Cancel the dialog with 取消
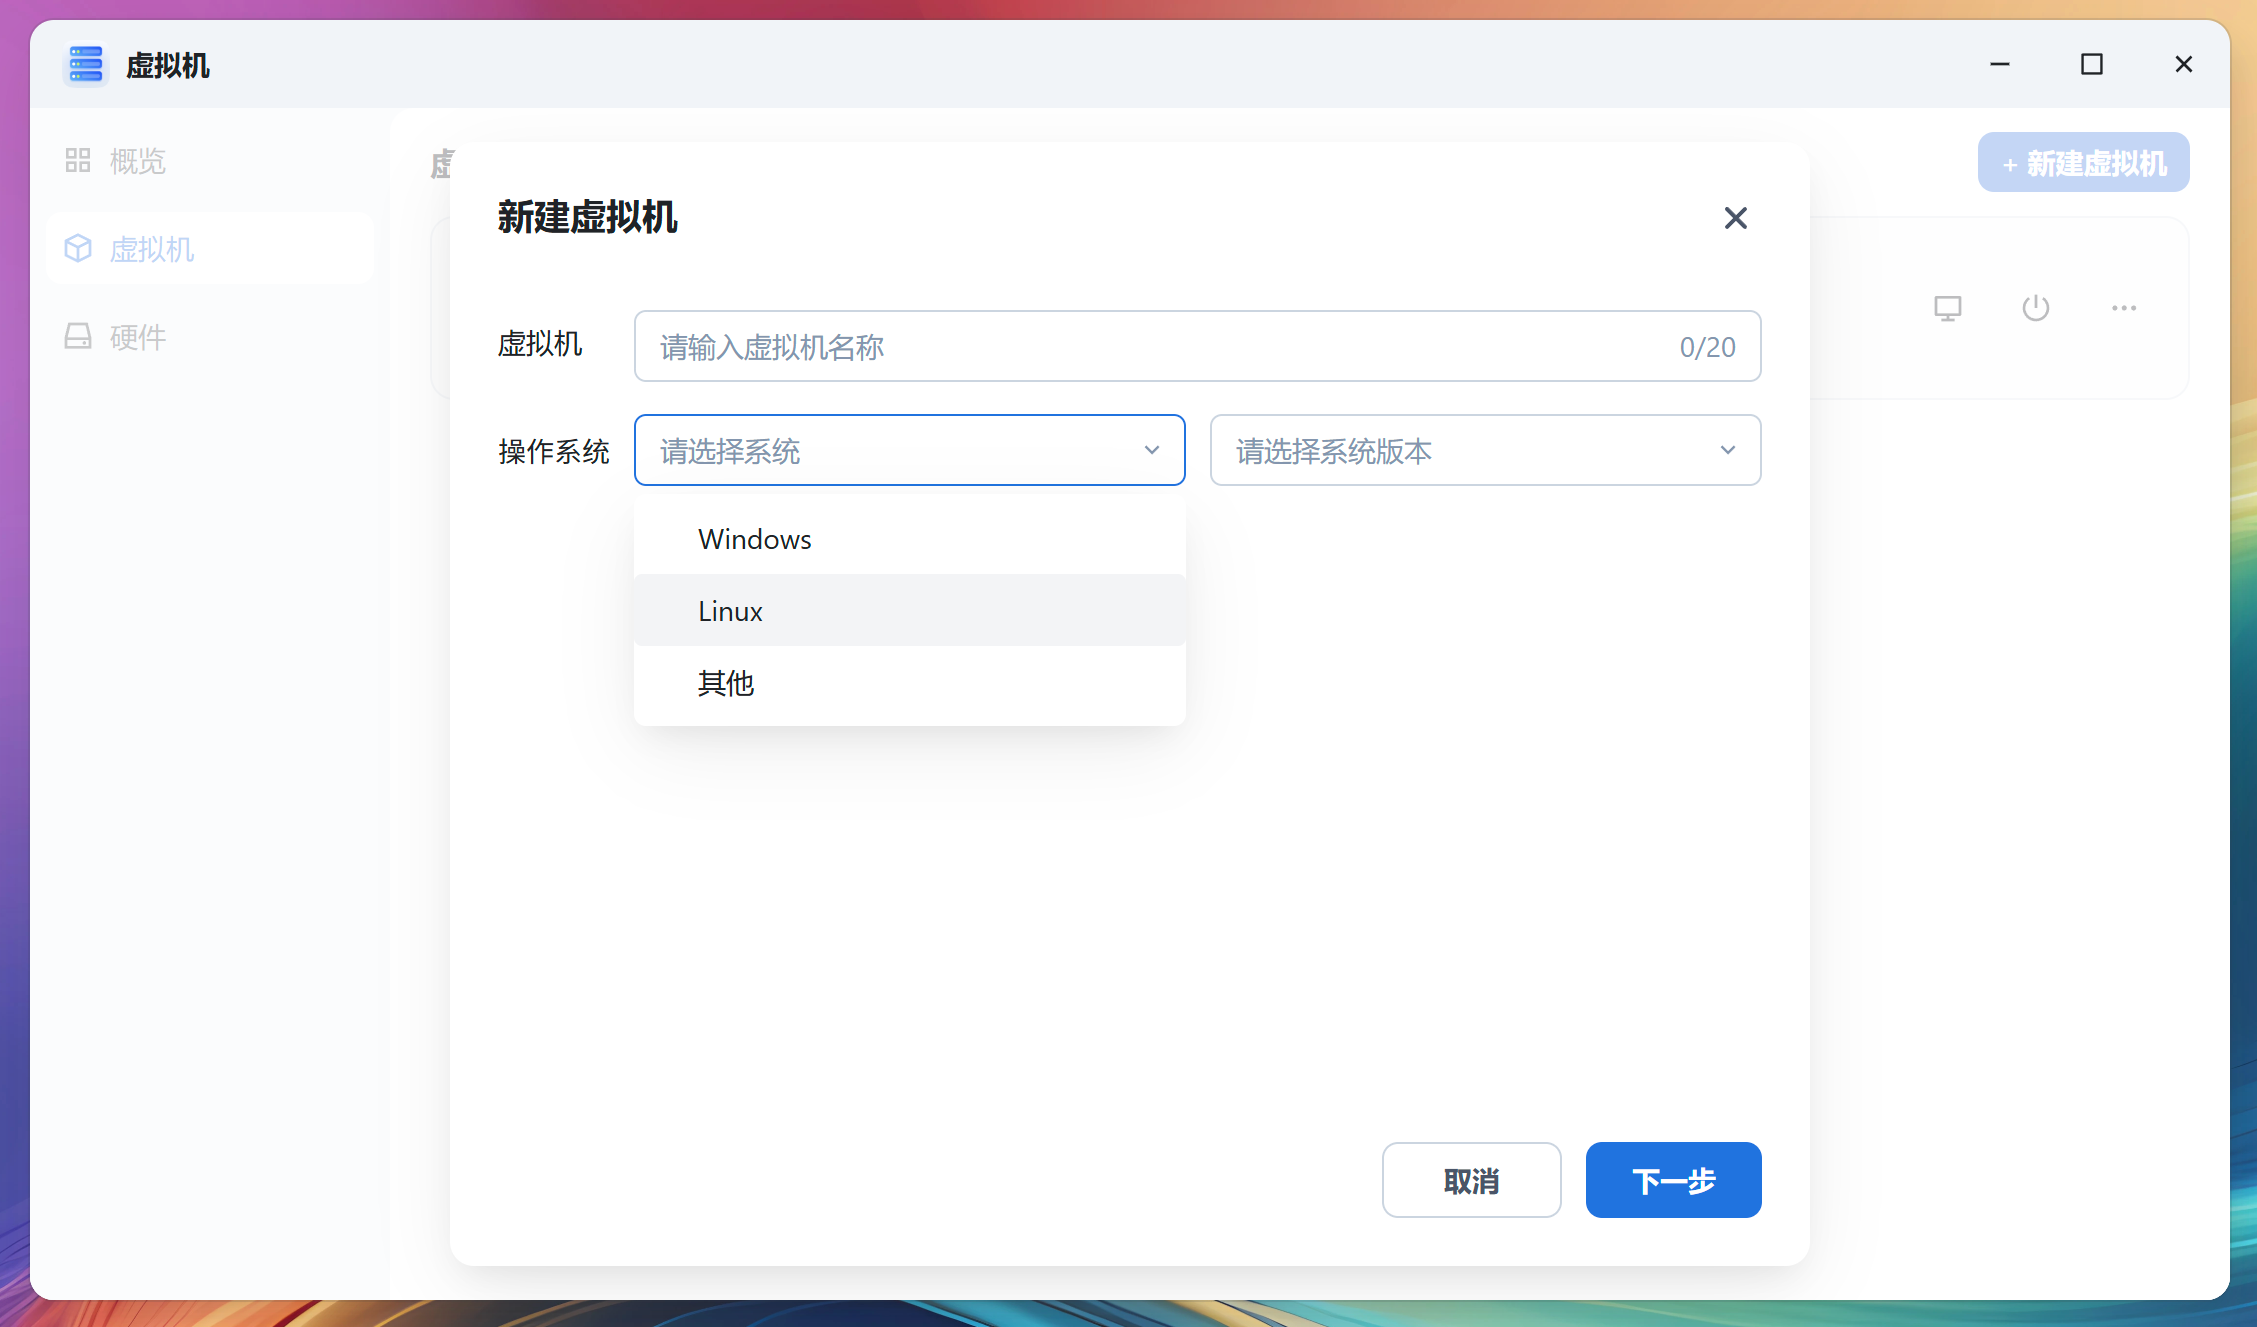 click(1471, 1180)
